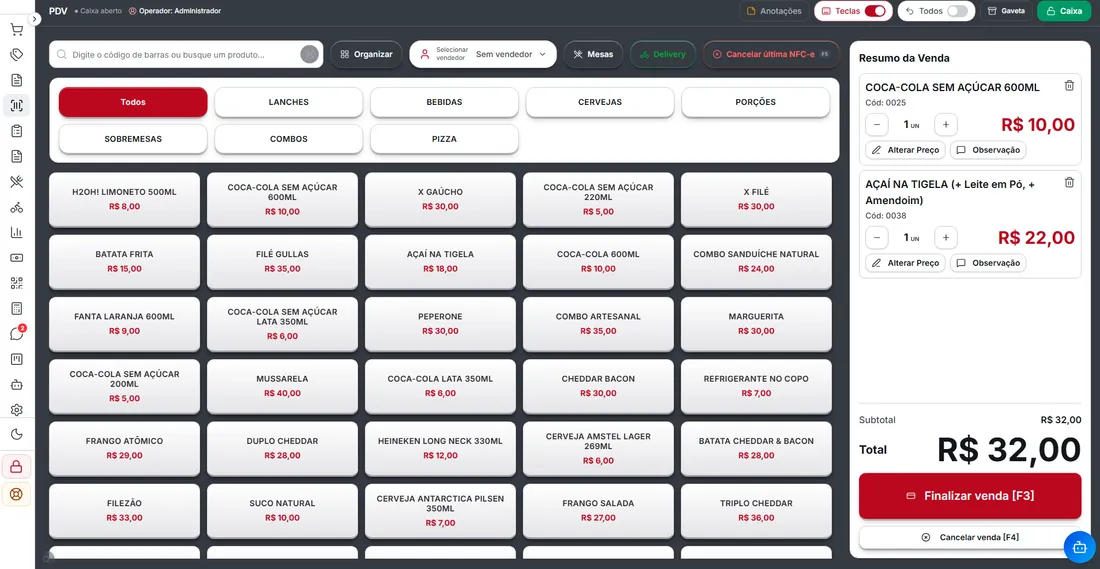Focus the product search barcode field
Viewport: 1100px width, 569px height.
(184, 54)
